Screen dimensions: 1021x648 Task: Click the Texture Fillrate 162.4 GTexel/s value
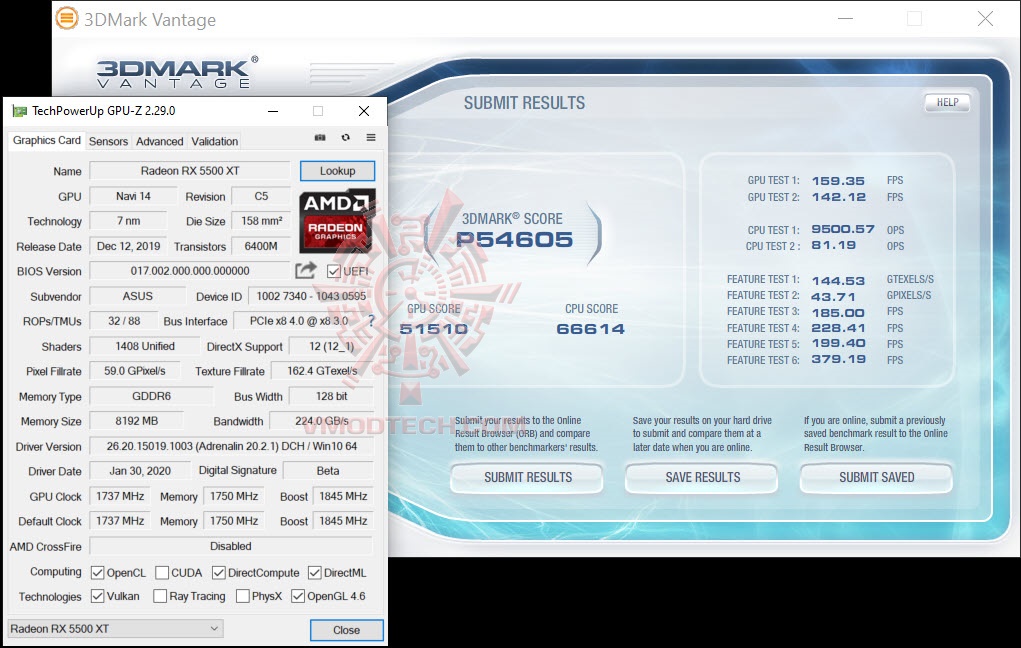[x=322, y=371]
